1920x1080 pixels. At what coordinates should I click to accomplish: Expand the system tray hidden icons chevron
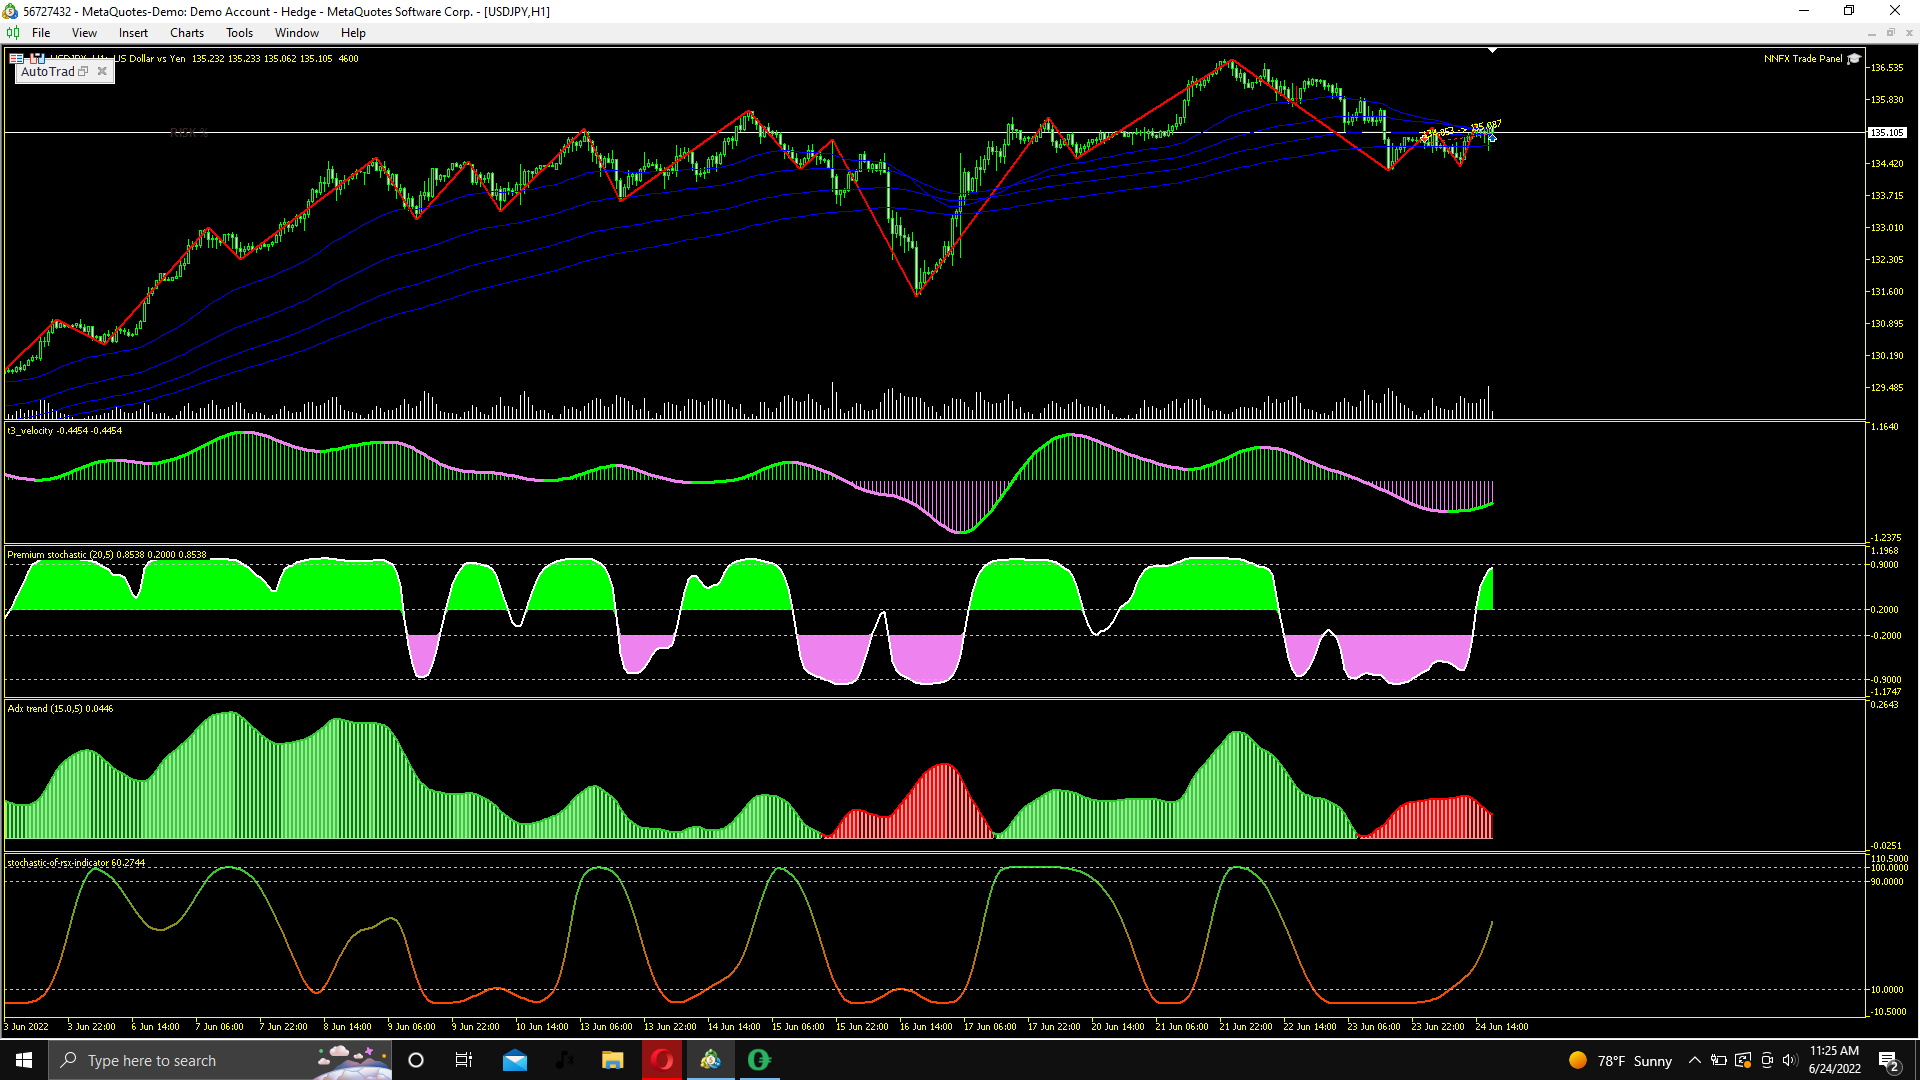(x=1694, y=1060)
